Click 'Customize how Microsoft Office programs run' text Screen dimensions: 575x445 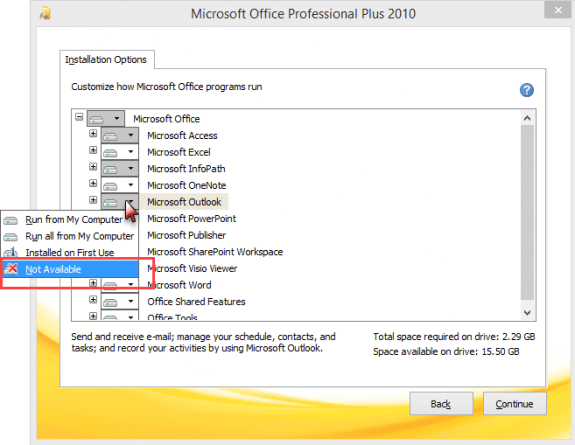(x=166, y=87)
